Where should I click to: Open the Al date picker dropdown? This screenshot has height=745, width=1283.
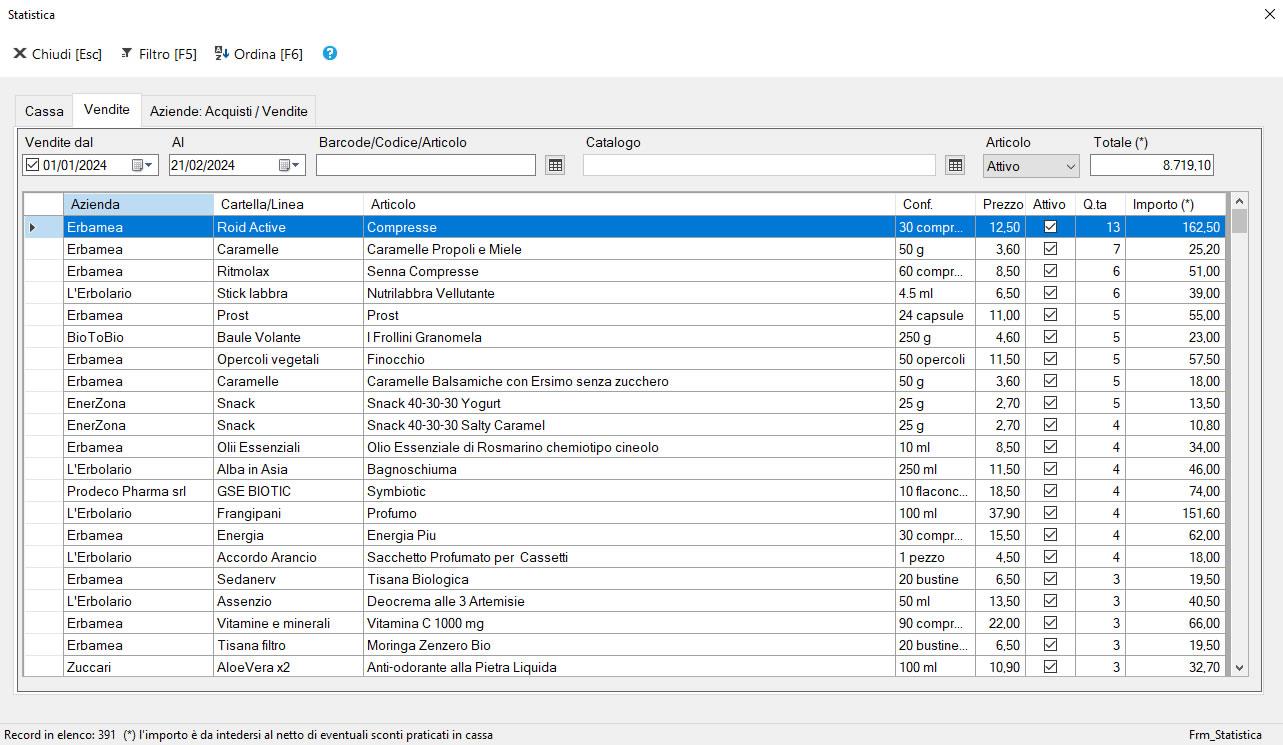(x=290, y=165)
